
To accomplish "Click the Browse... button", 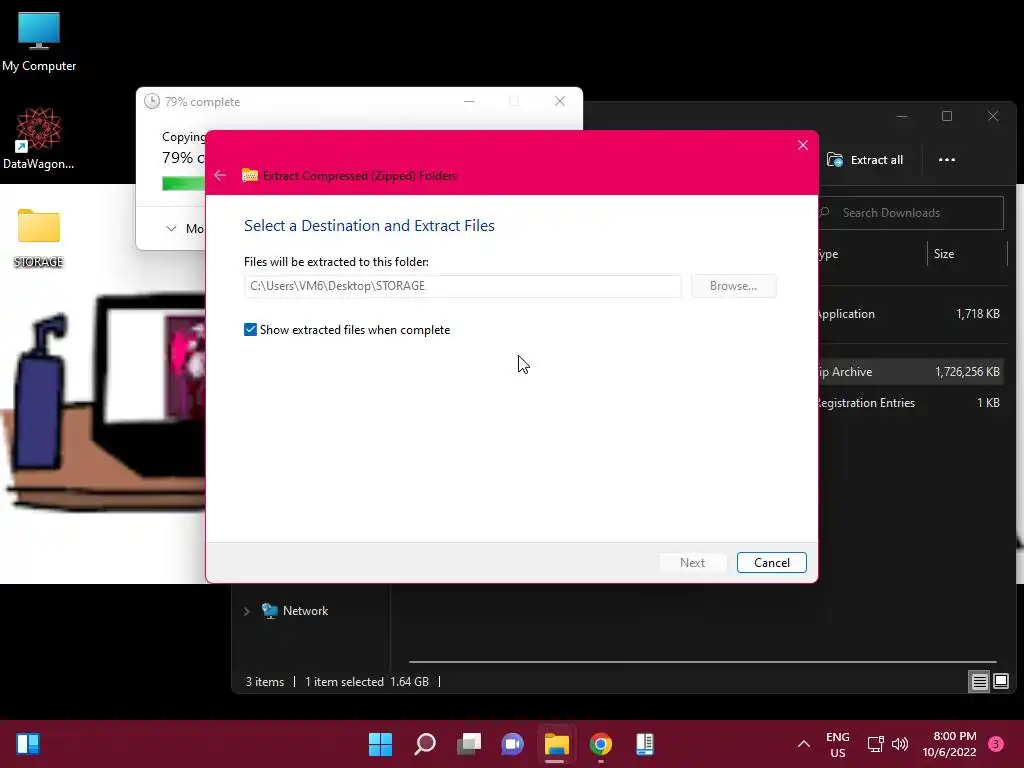I will click(x=733, y=286).
